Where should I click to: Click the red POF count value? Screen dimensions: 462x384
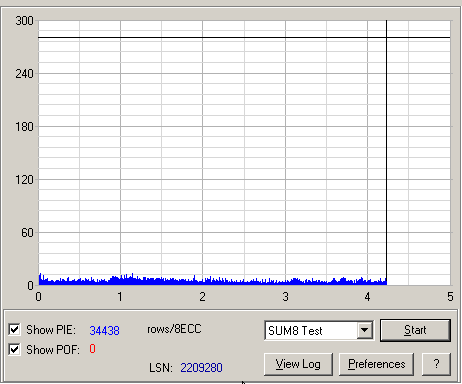(x=92, y=349)
